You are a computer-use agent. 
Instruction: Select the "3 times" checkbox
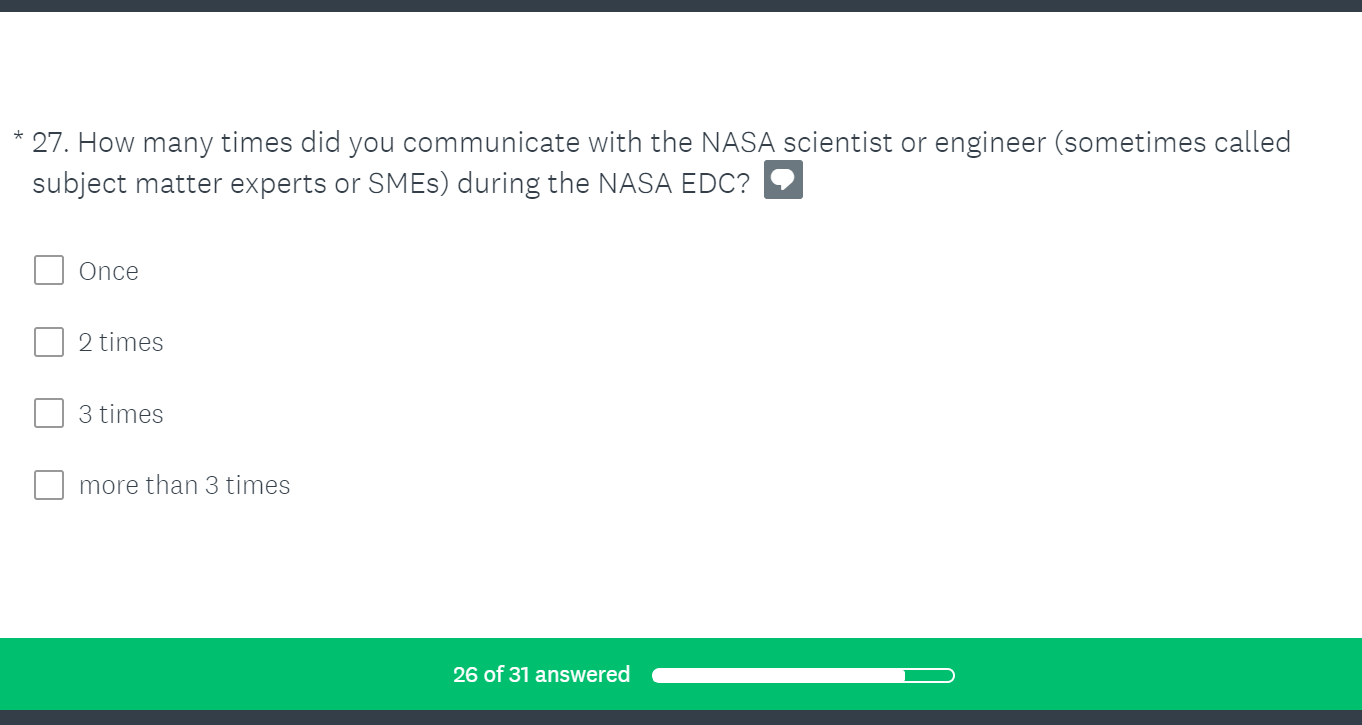click(x=49, y=413)
